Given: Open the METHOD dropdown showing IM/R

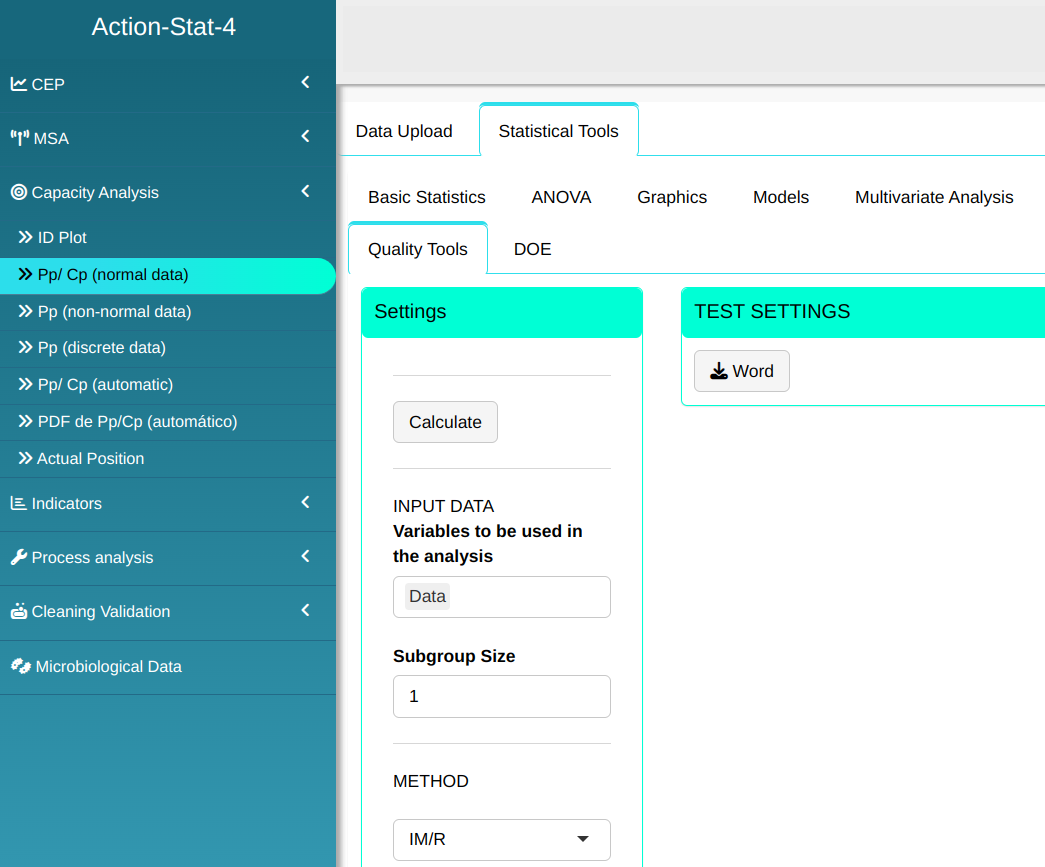Looking at the screenshot, I should [x=501, y=839].
